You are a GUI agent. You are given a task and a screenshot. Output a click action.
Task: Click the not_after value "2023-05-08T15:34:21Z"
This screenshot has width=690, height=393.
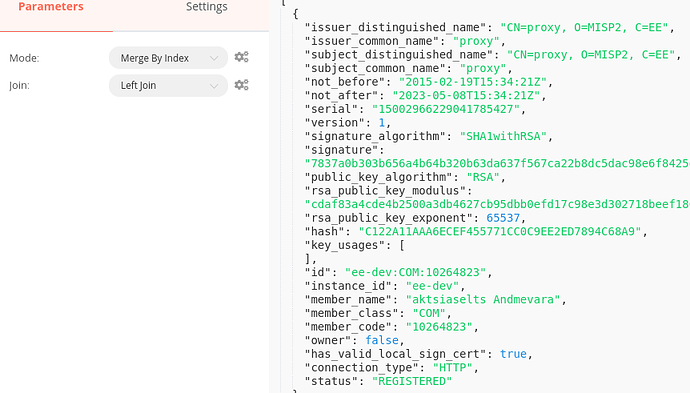click(466, 95)
